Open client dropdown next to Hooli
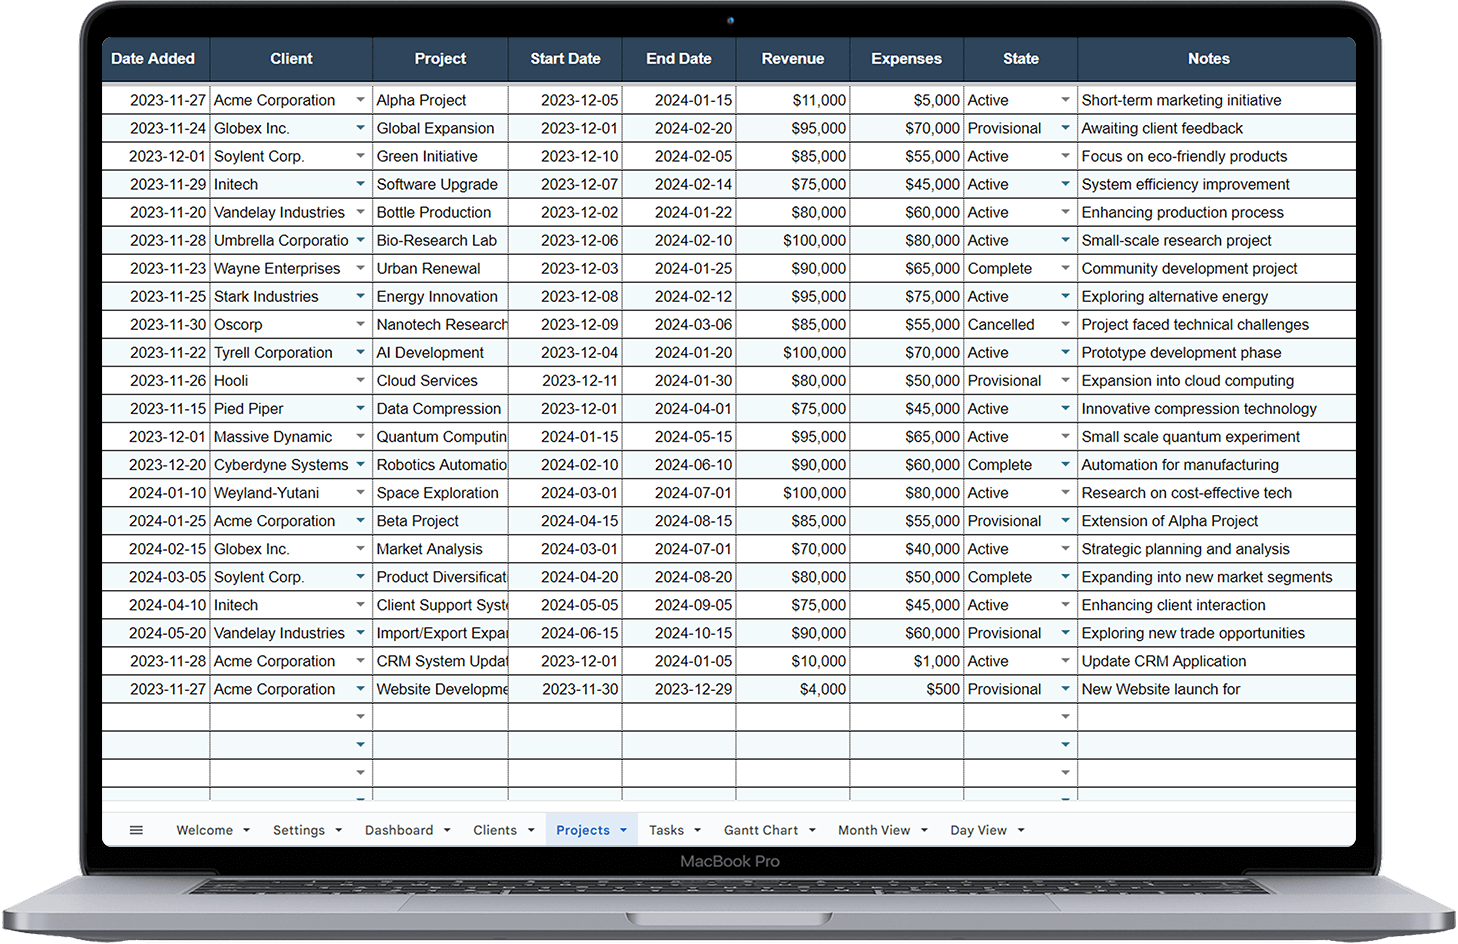 (360, 380)
